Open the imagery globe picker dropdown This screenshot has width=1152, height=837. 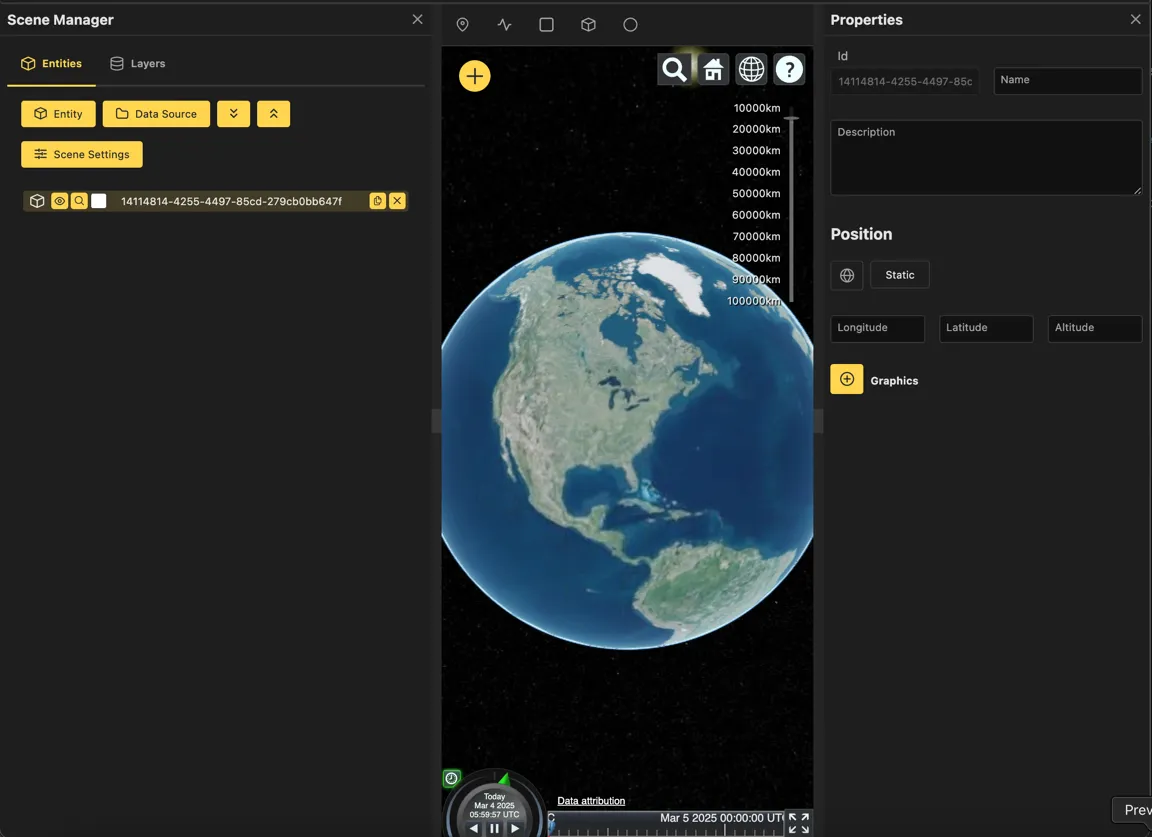click(751, 69)
